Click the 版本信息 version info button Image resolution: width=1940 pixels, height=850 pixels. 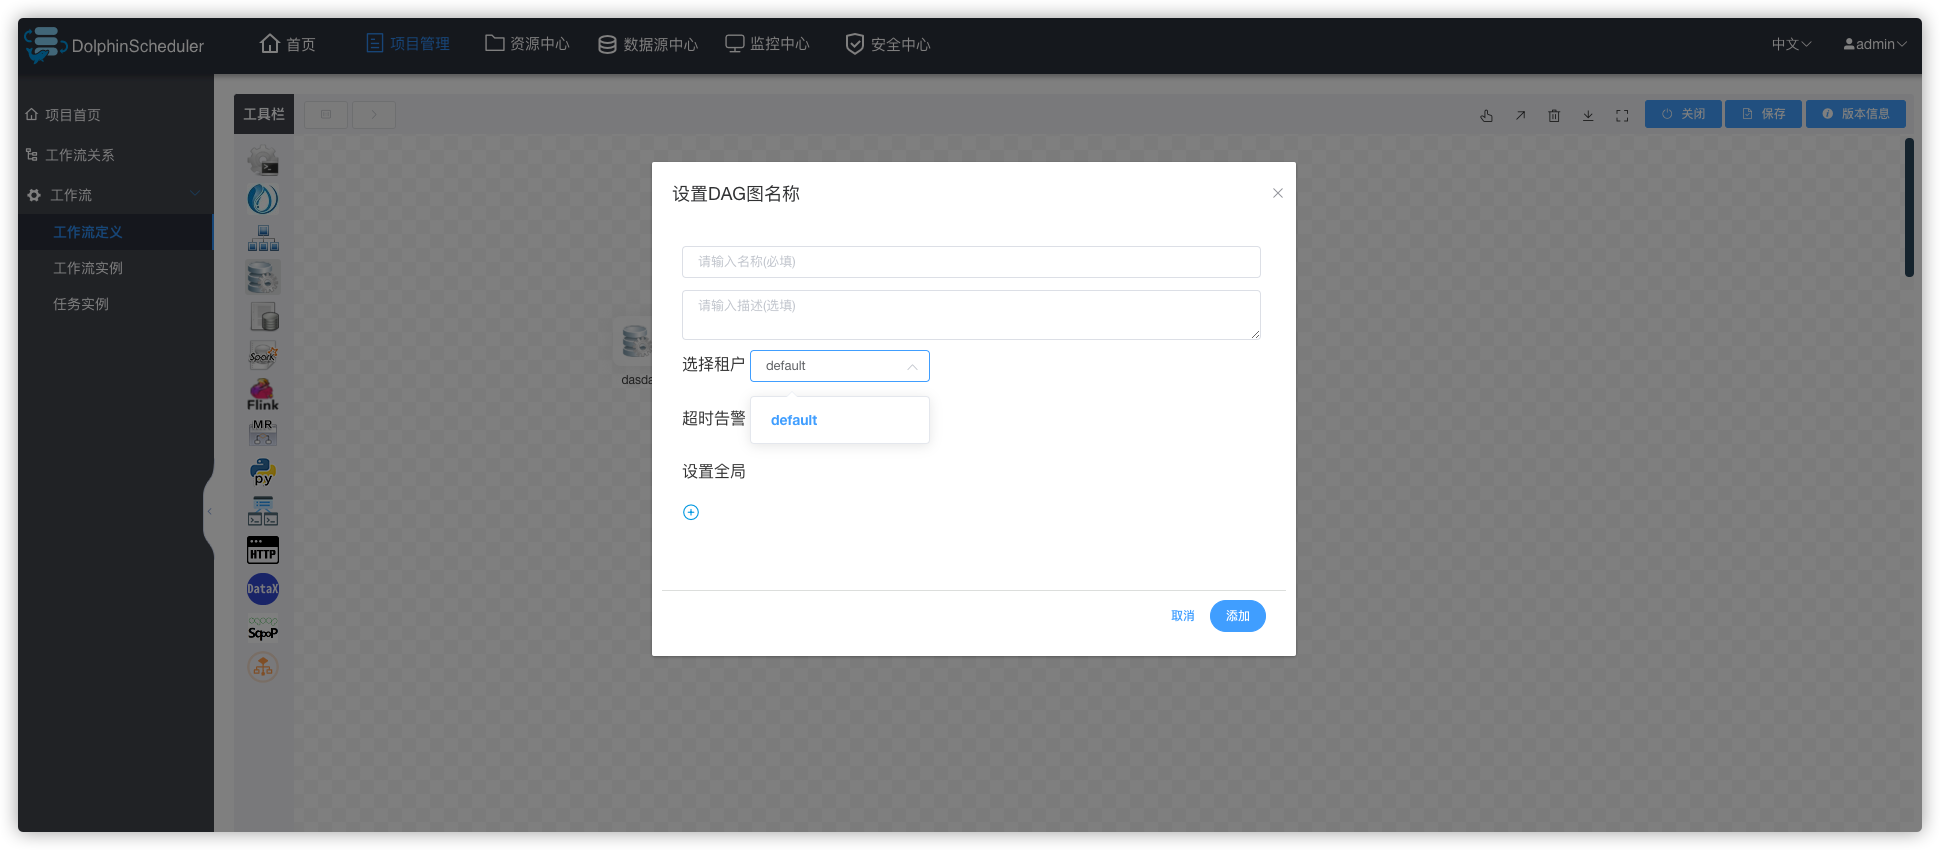1856,114
